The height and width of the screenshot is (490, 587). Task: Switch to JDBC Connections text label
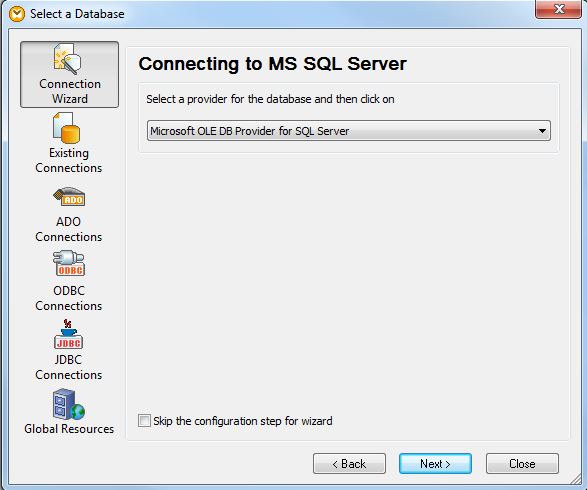(69, 367)
